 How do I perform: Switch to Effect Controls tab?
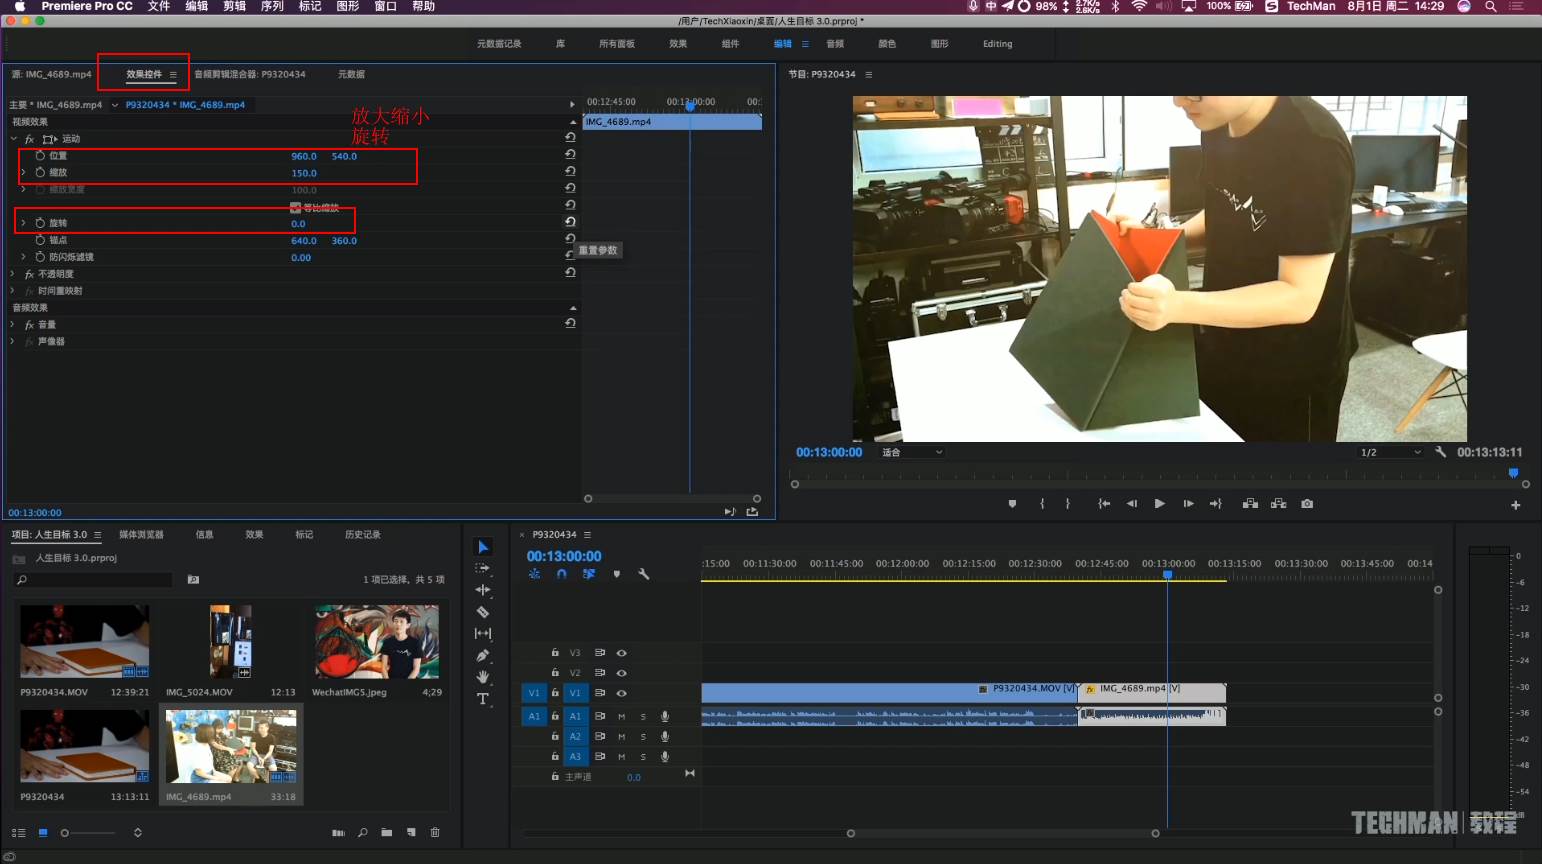click(144, 74)
